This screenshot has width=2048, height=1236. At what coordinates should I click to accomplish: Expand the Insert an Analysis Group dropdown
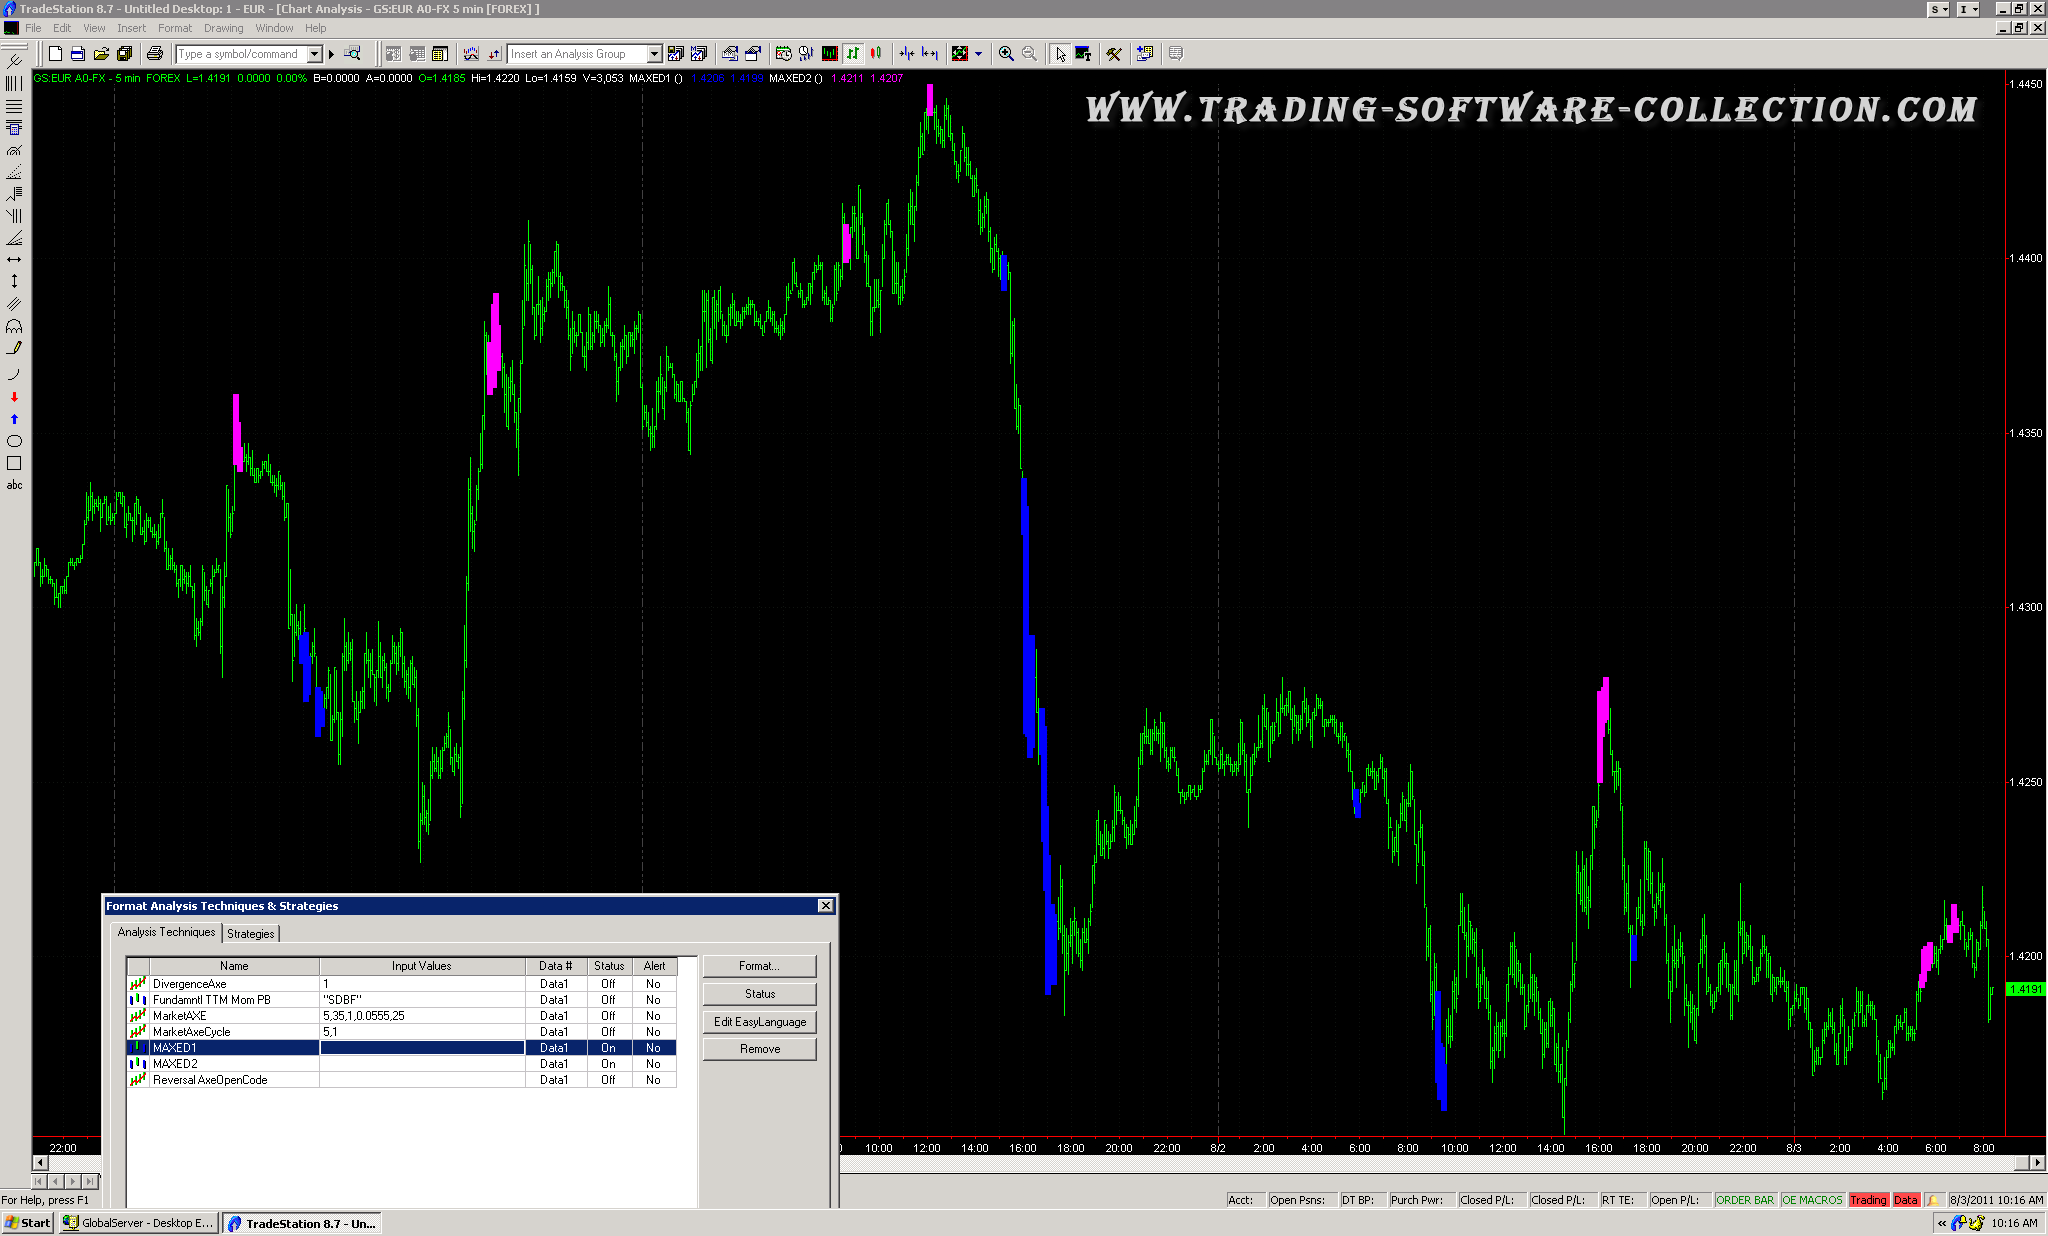coord(654,54)
